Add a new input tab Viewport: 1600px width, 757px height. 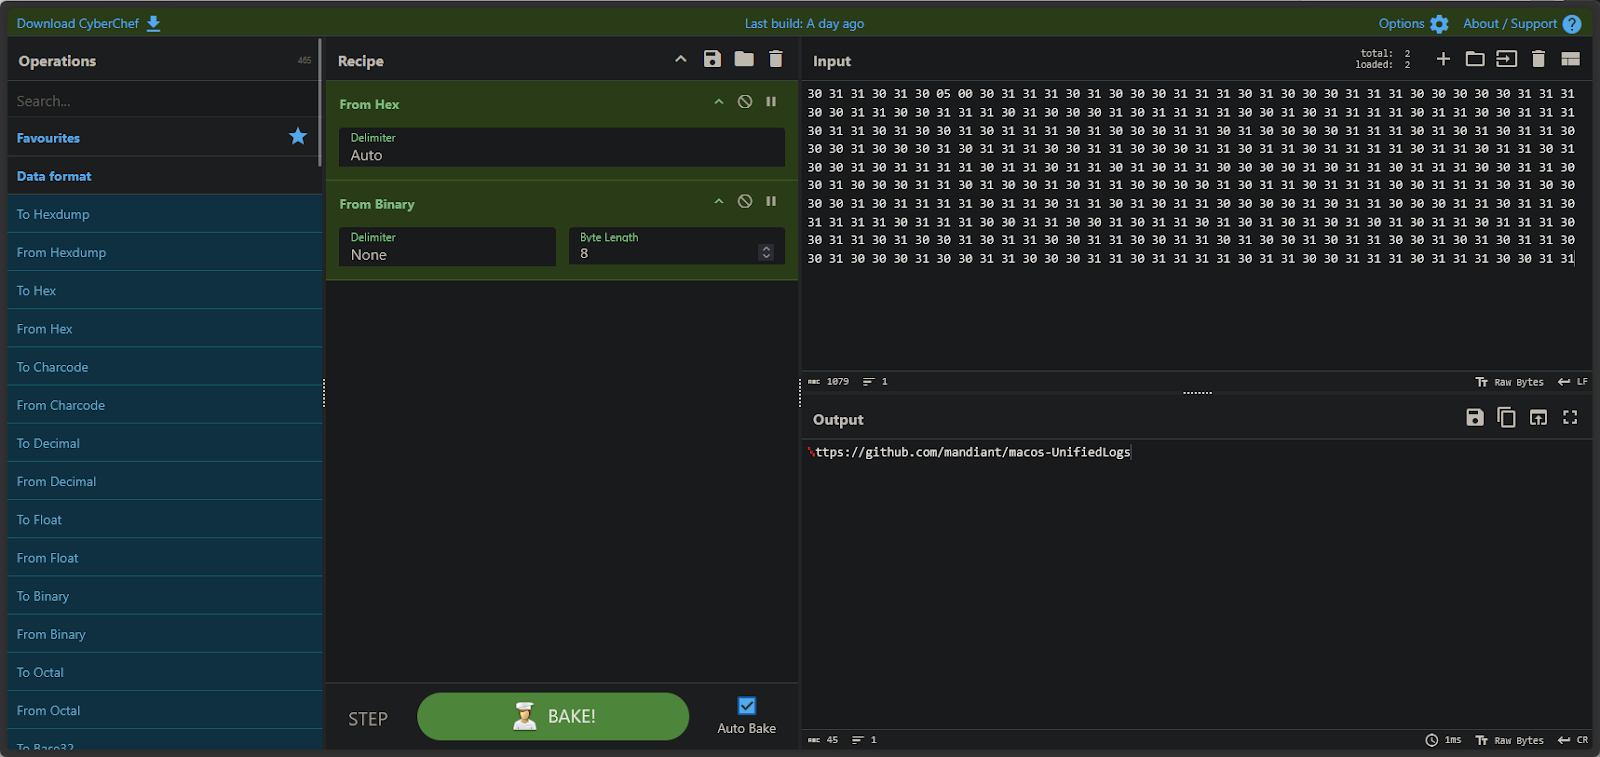point(1443,60)
